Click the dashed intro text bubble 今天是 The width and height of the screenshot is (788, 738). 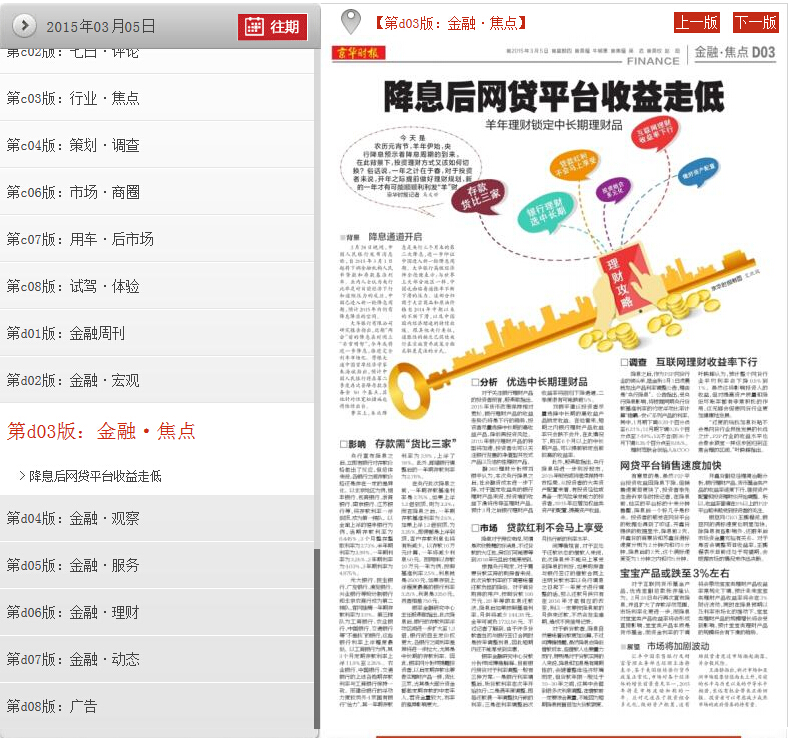tap(411, 166)
